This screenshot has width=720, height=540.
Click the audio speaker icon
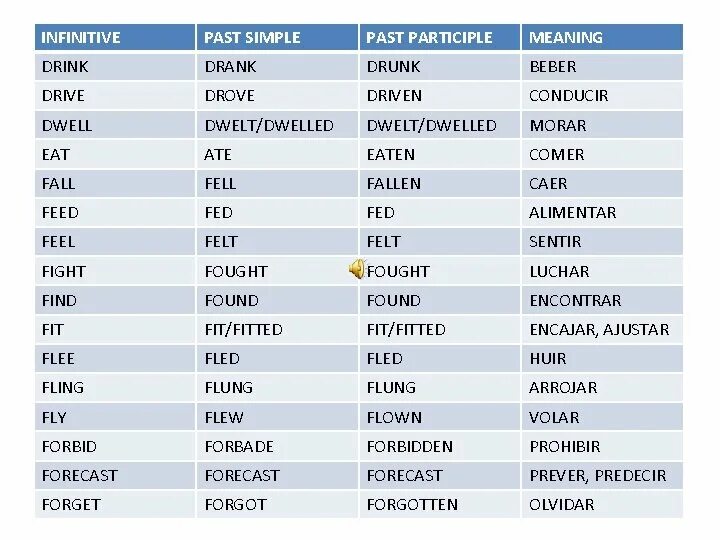[357, 270]
